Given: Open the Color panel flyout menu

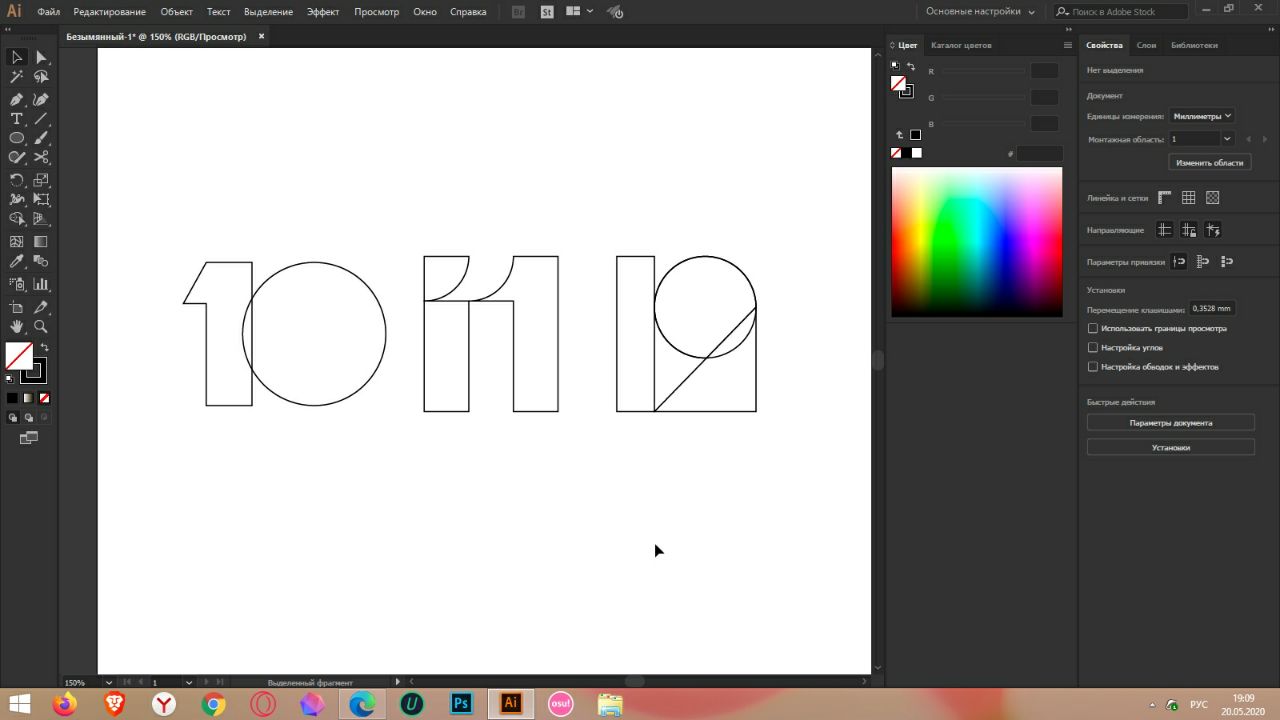Looking at the screenshot, I should (x=1068, y=45).
